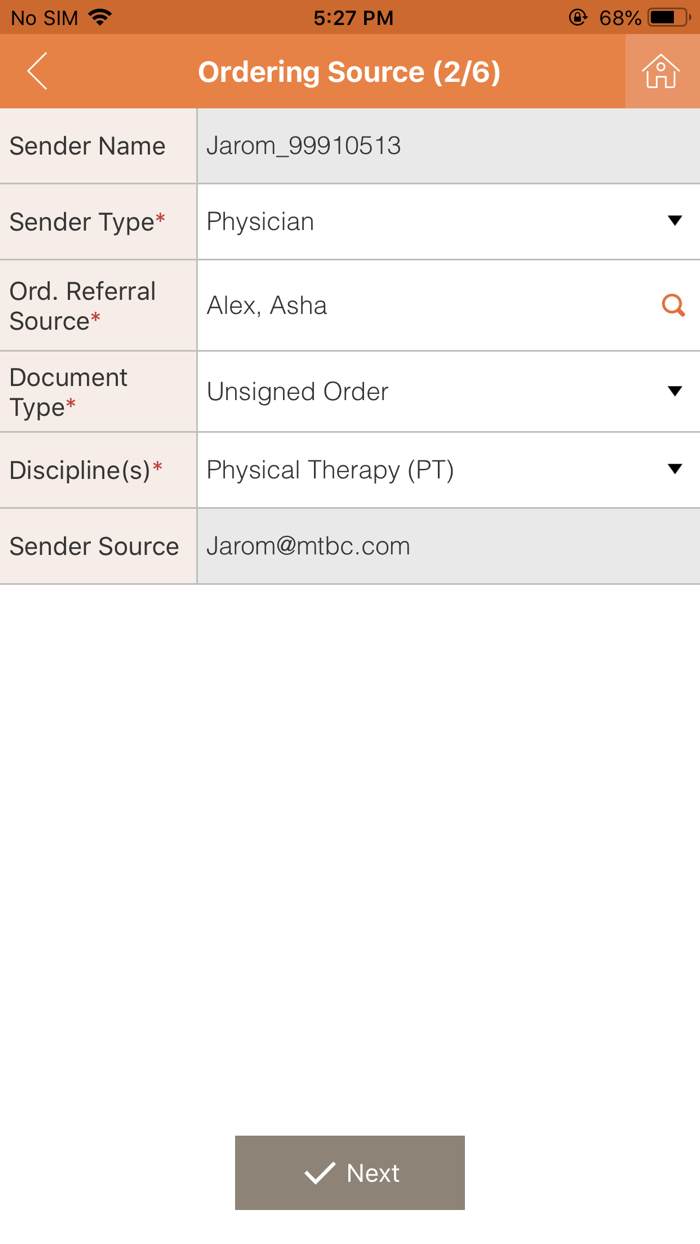Tap the Ordering Source (2/6) title

coord(349,71)
